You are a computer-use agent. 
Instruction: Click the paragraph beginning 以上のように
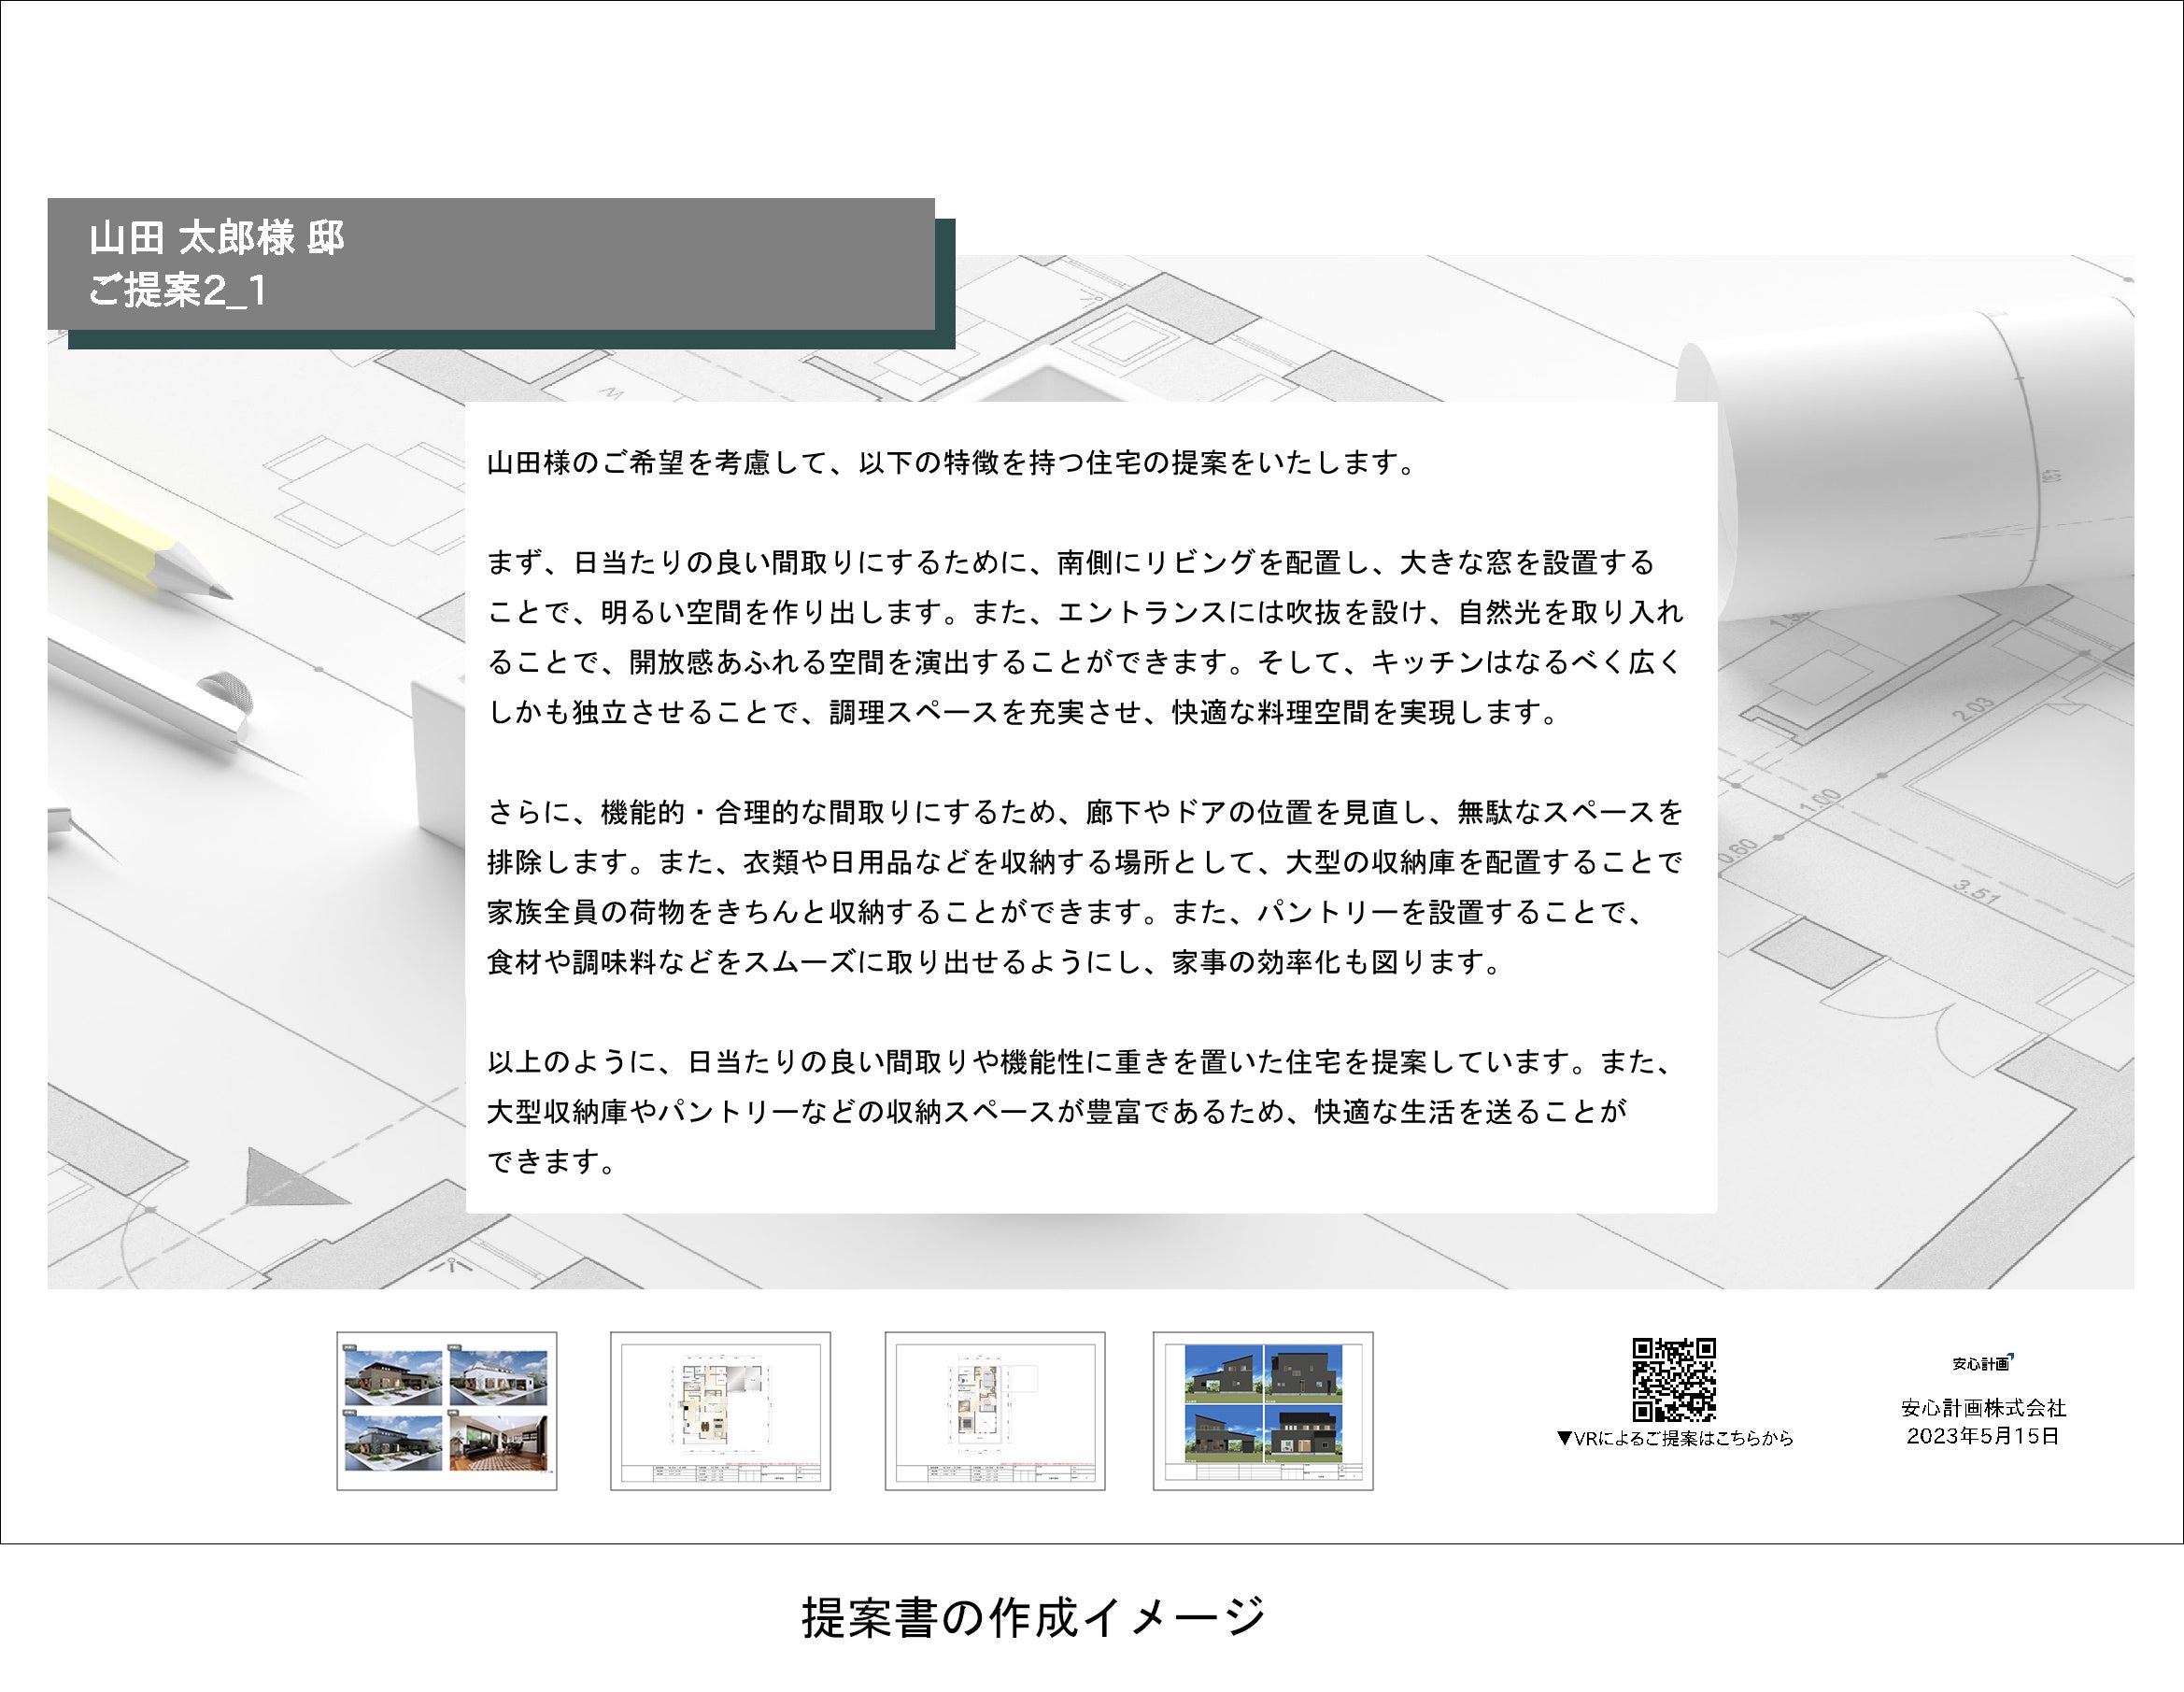pos(1080,1111)
